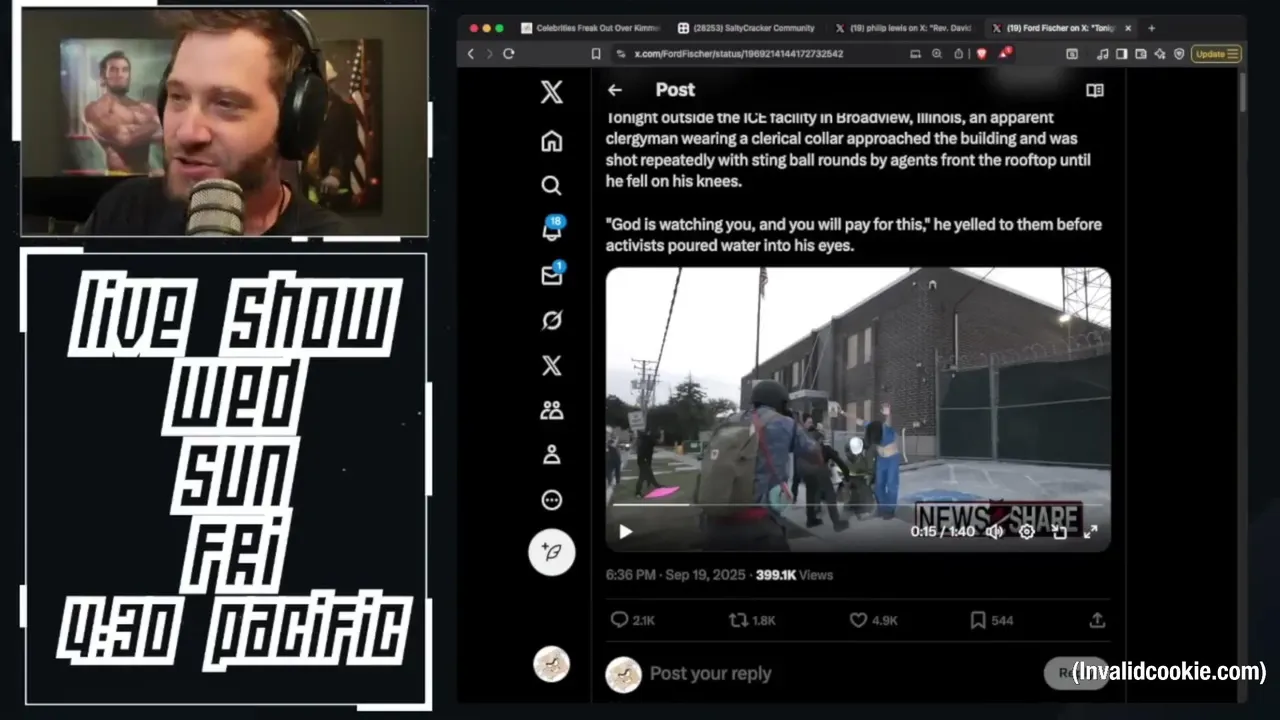Seek on the video progress bar
This screenshot has width=1280, height=720.
(858, 505)
